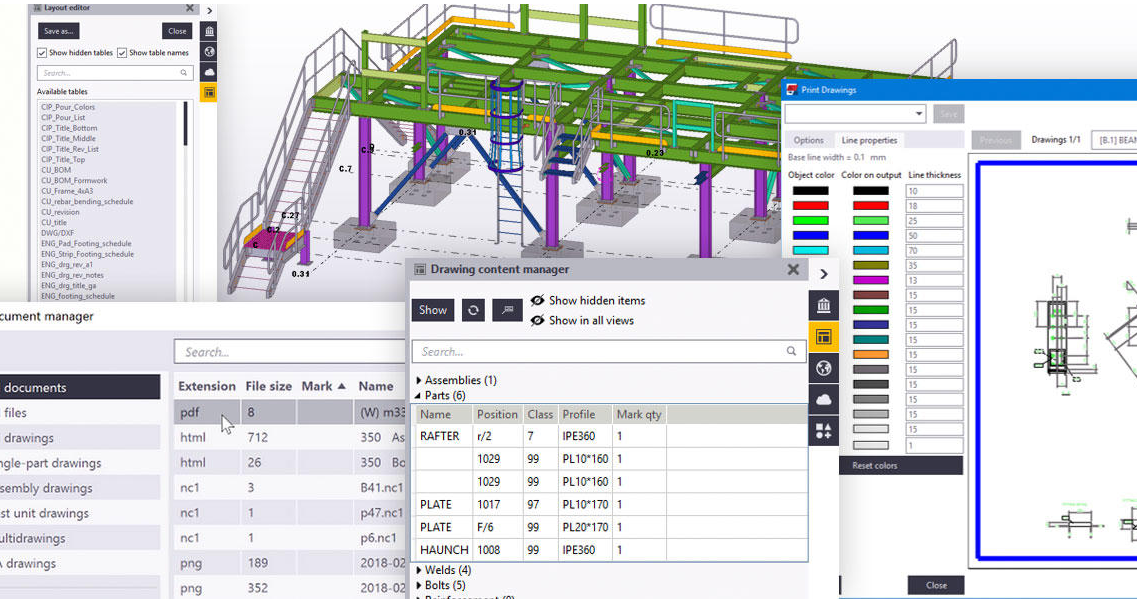Click magenta Color on output swatch
The image size is (1137, 611).
click(870, 280)
